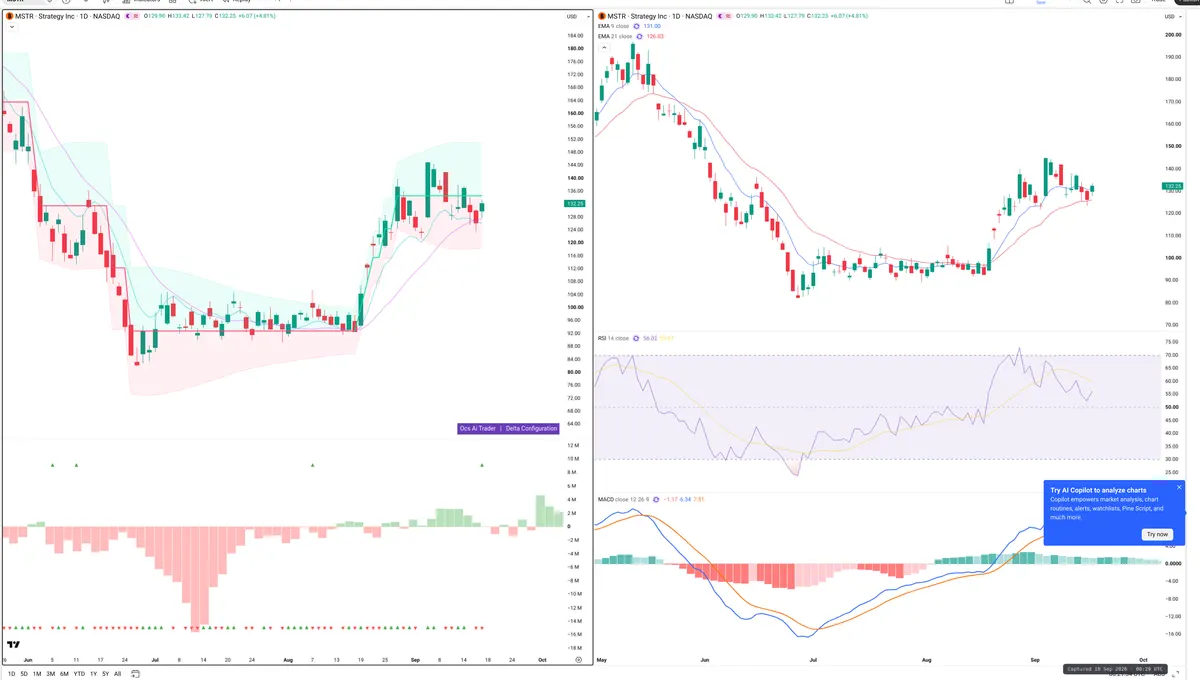The image size is (1200, 680).
Task: Click the TradingView logo on left chart
Action: point(14,644)
